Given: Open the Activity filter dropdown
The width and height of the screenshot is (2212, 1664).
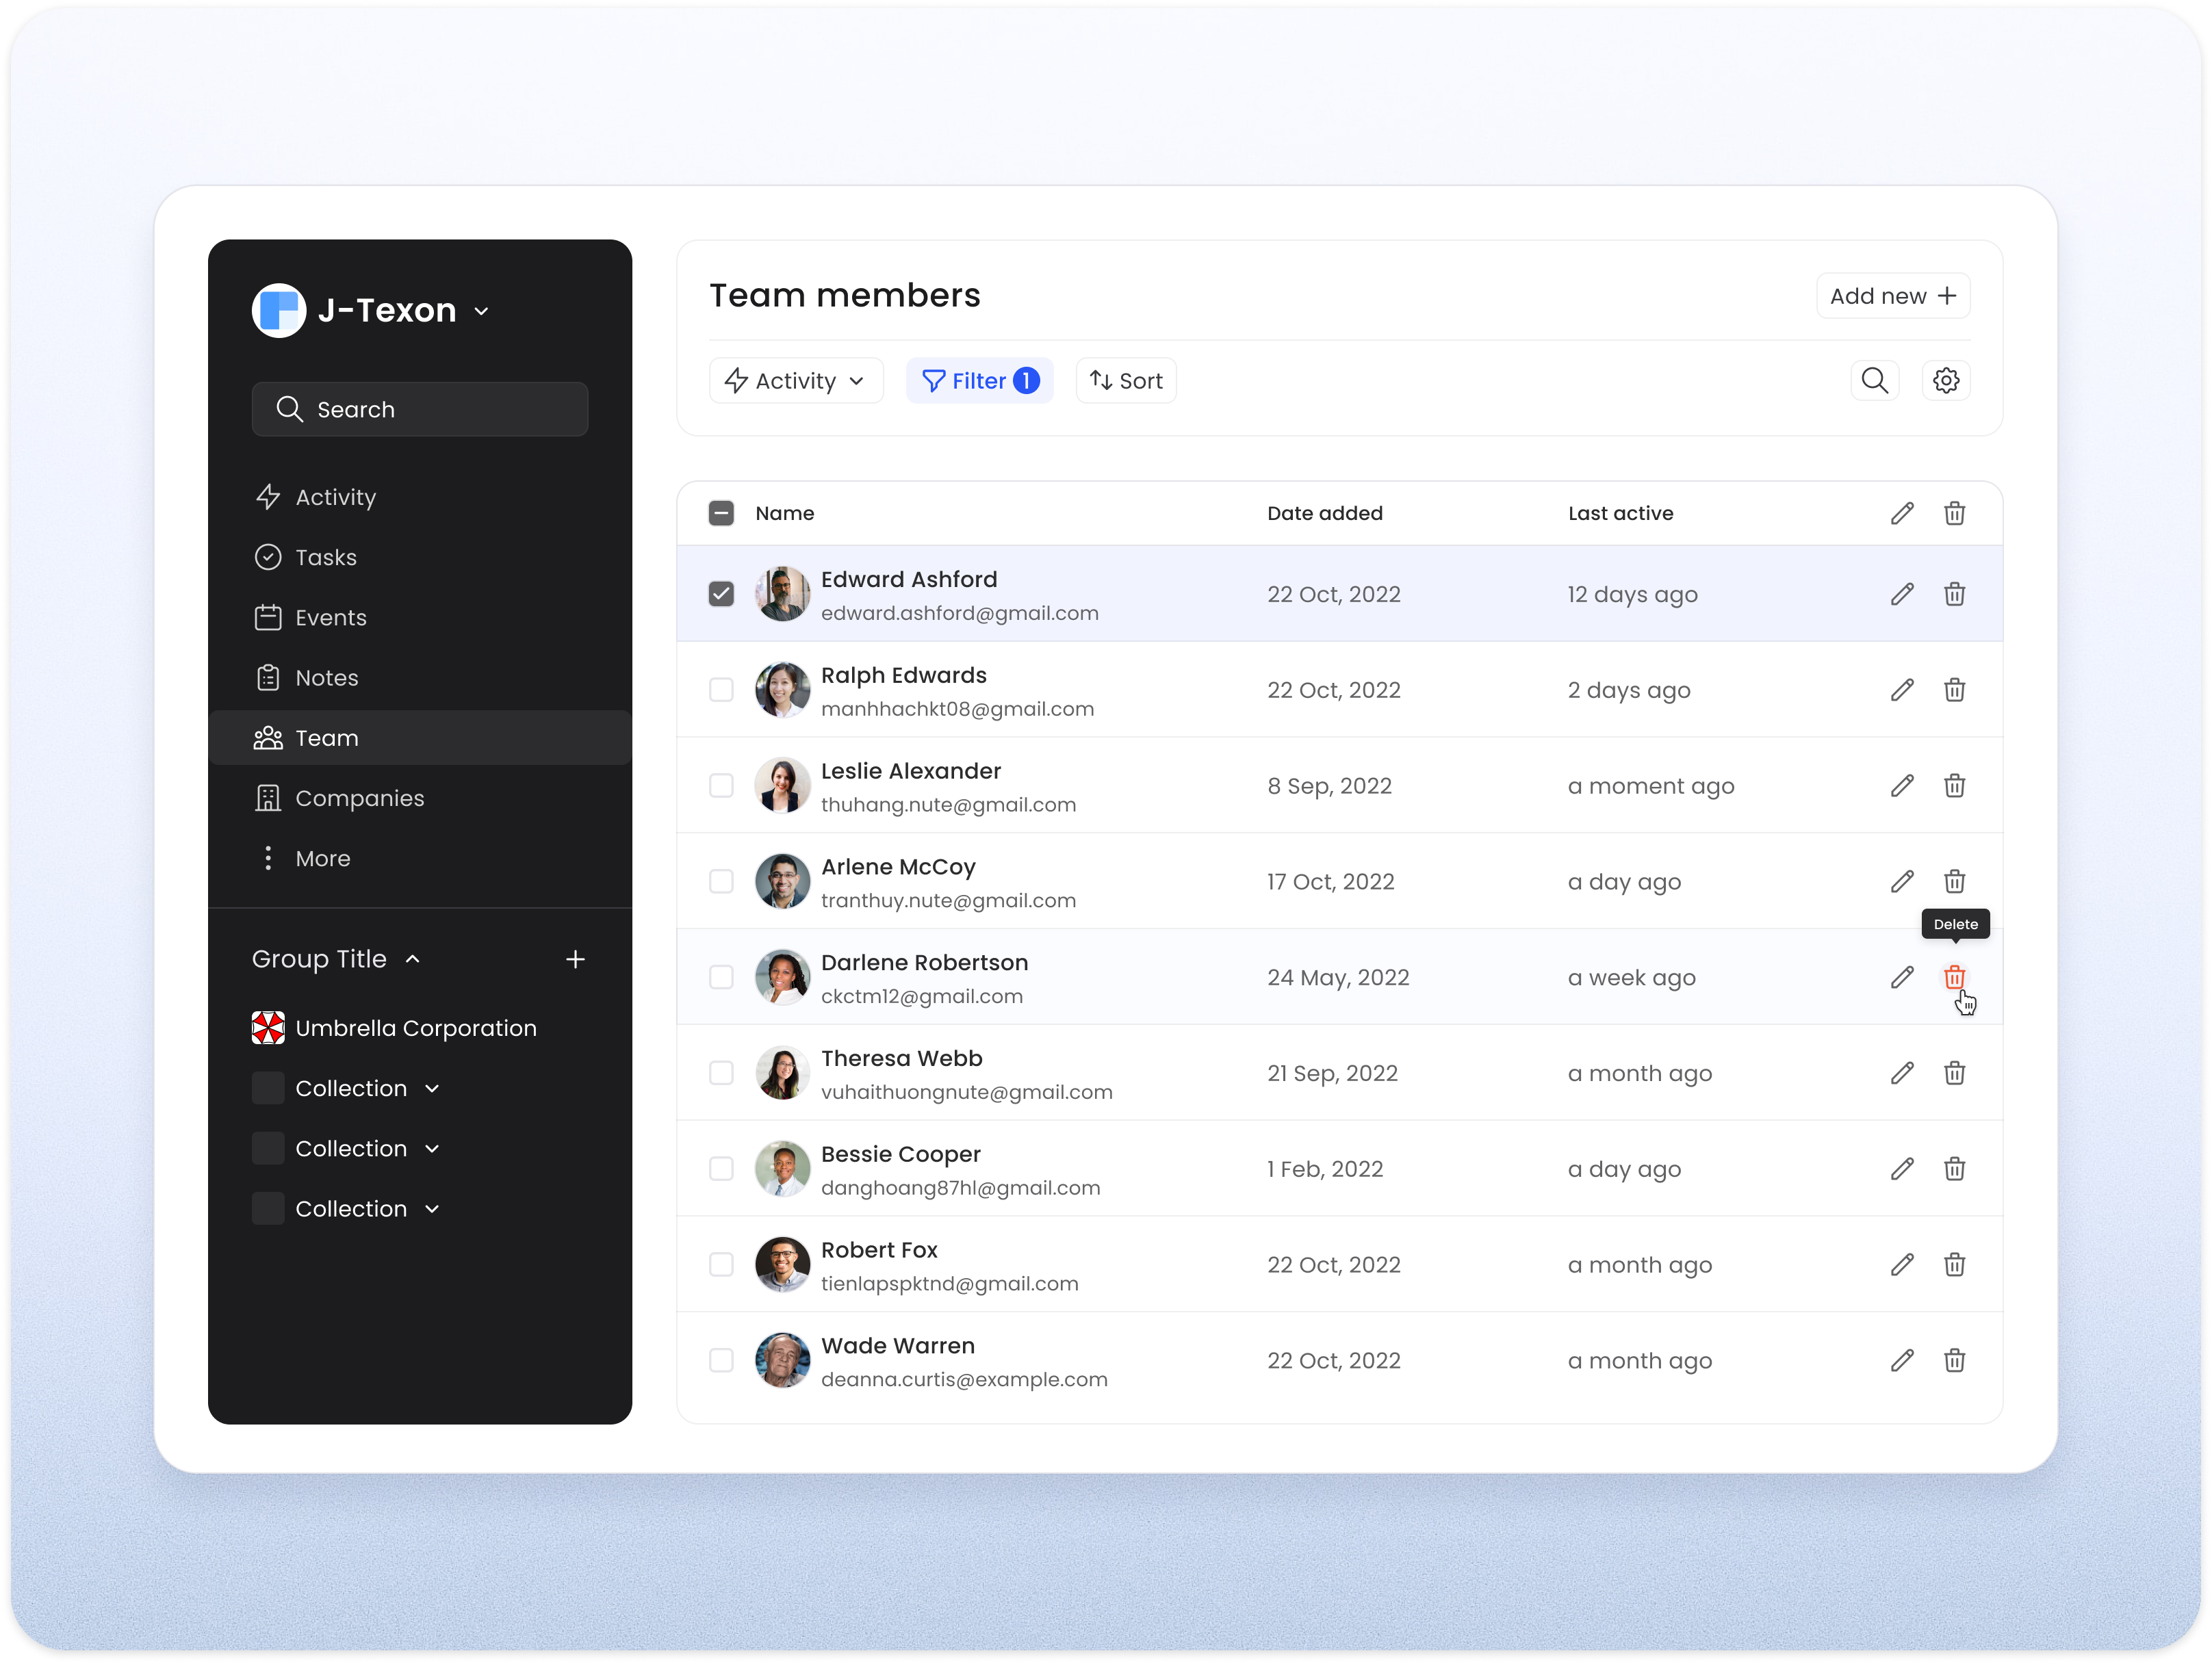Looking at the screenshot, I should pos(796,380).
